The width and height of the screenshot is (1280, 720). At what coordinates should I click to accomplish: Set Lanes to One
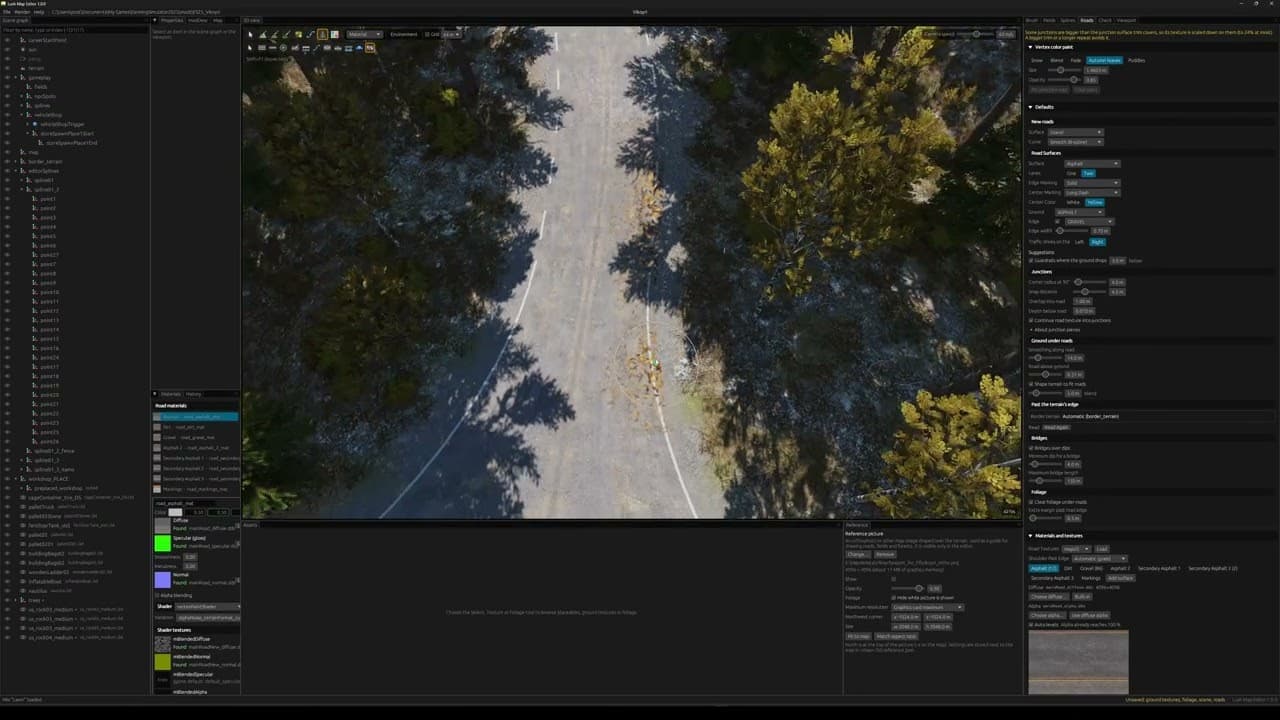[1071, 173]
